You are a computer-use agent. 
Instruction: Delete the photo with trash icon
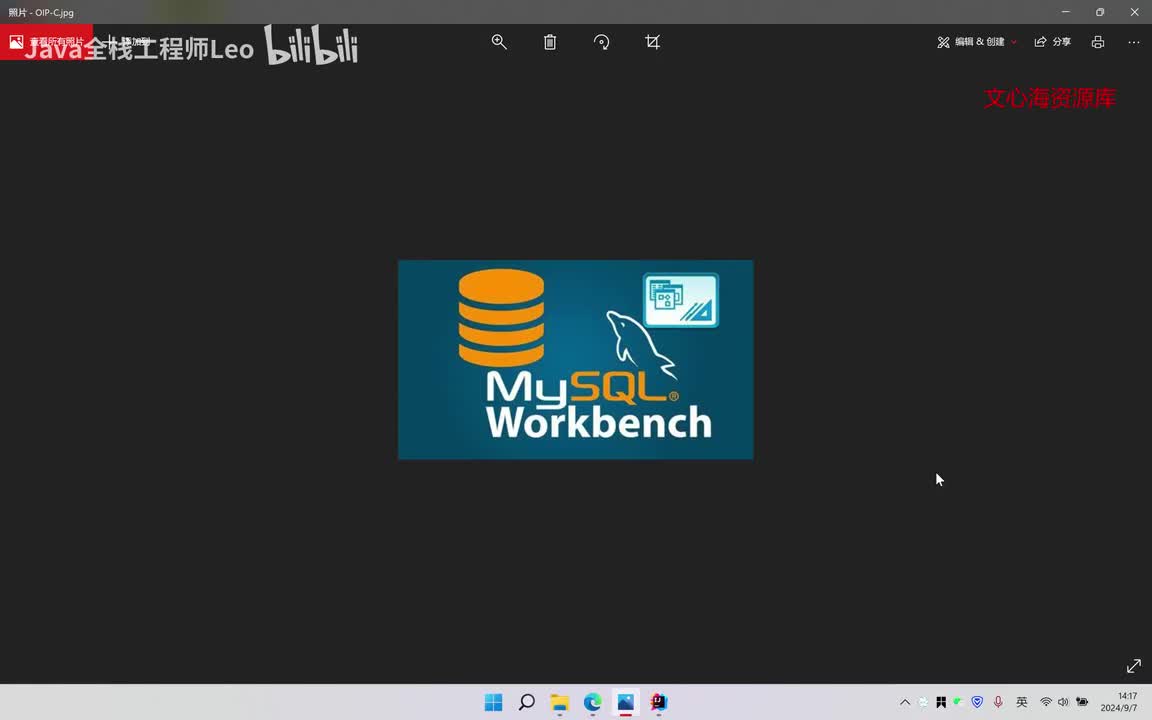(550, 42)
